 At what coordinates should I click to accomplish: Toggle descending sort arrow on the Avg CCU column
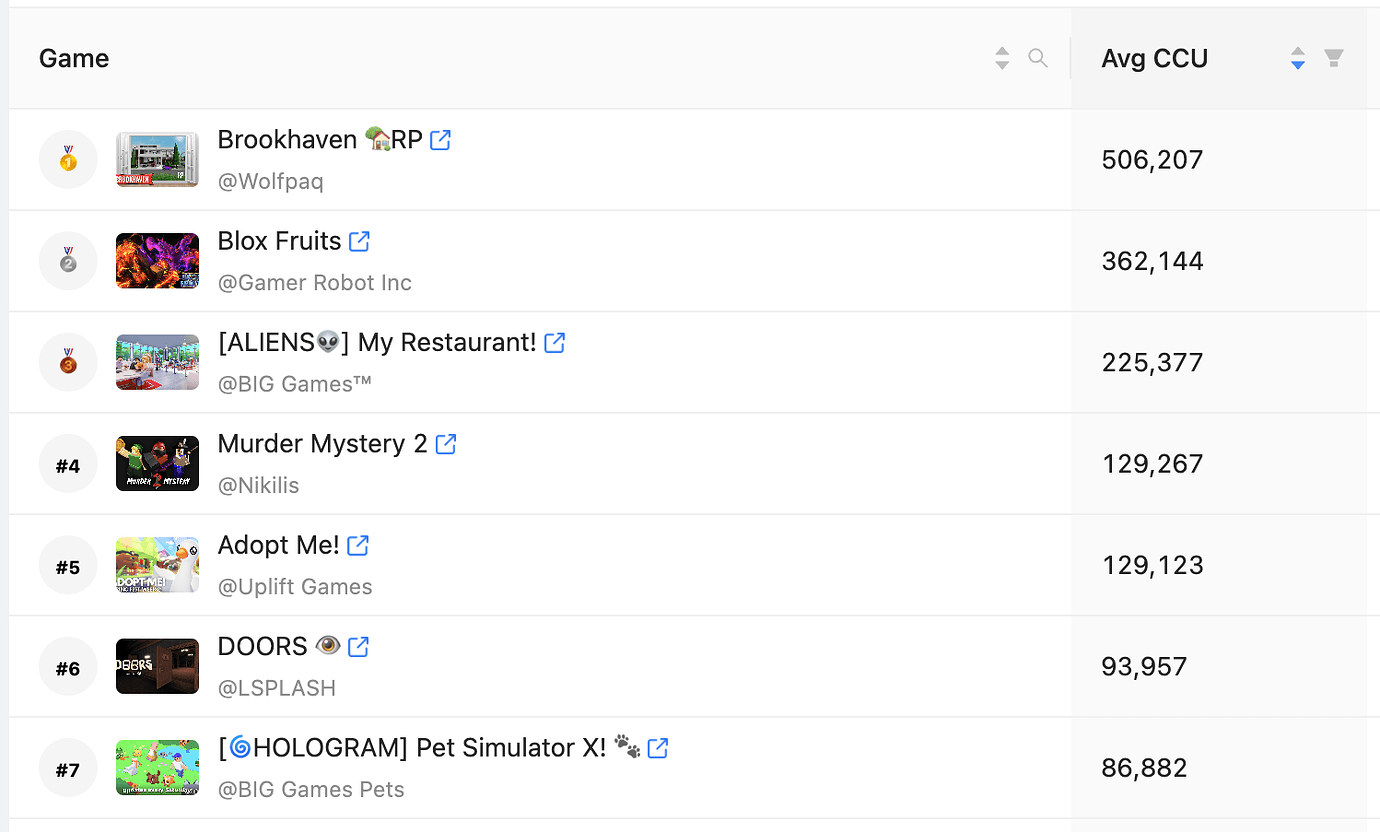click(x=1297, y=64)
